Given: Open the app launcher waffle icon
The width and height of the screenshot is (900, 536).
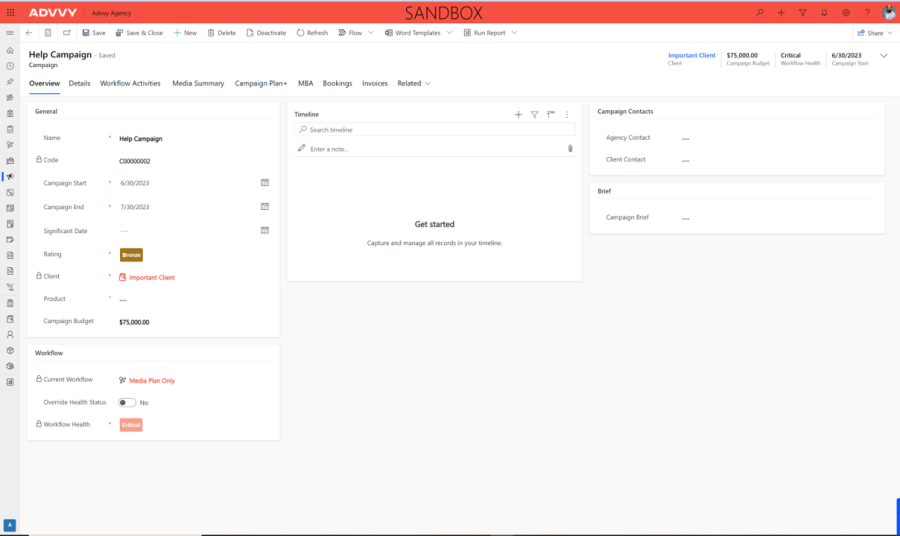Looking at the screenshot, I should point(10,12).
